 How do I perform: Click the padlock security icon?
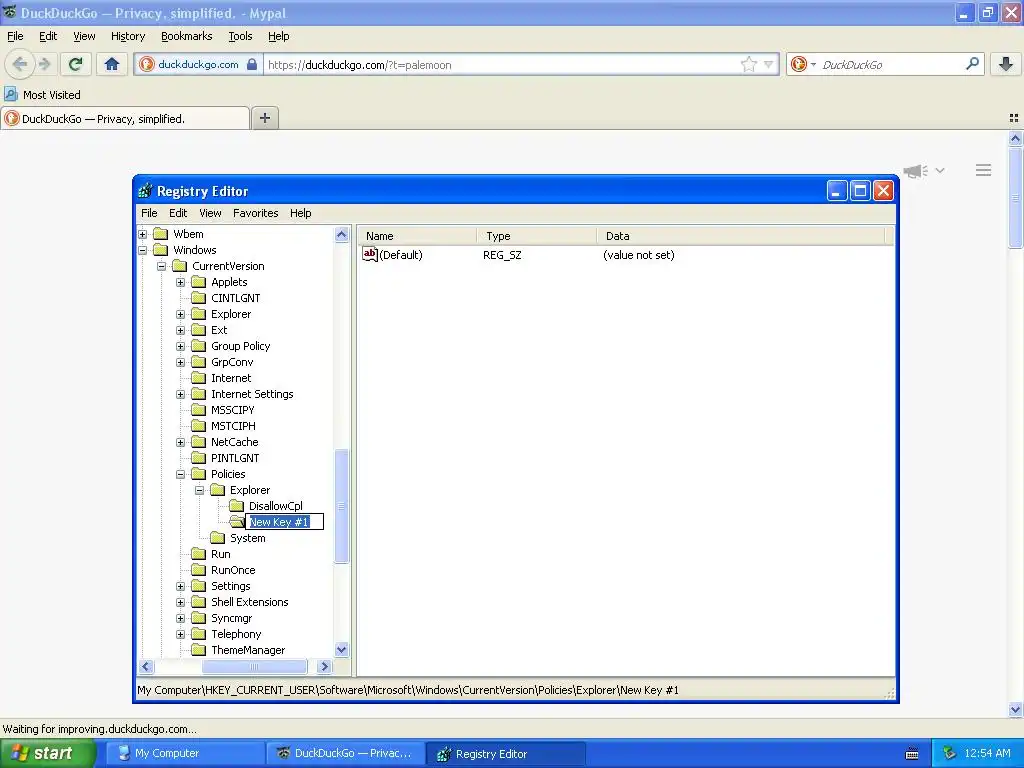pyautogui.click(x=252, y=64)
